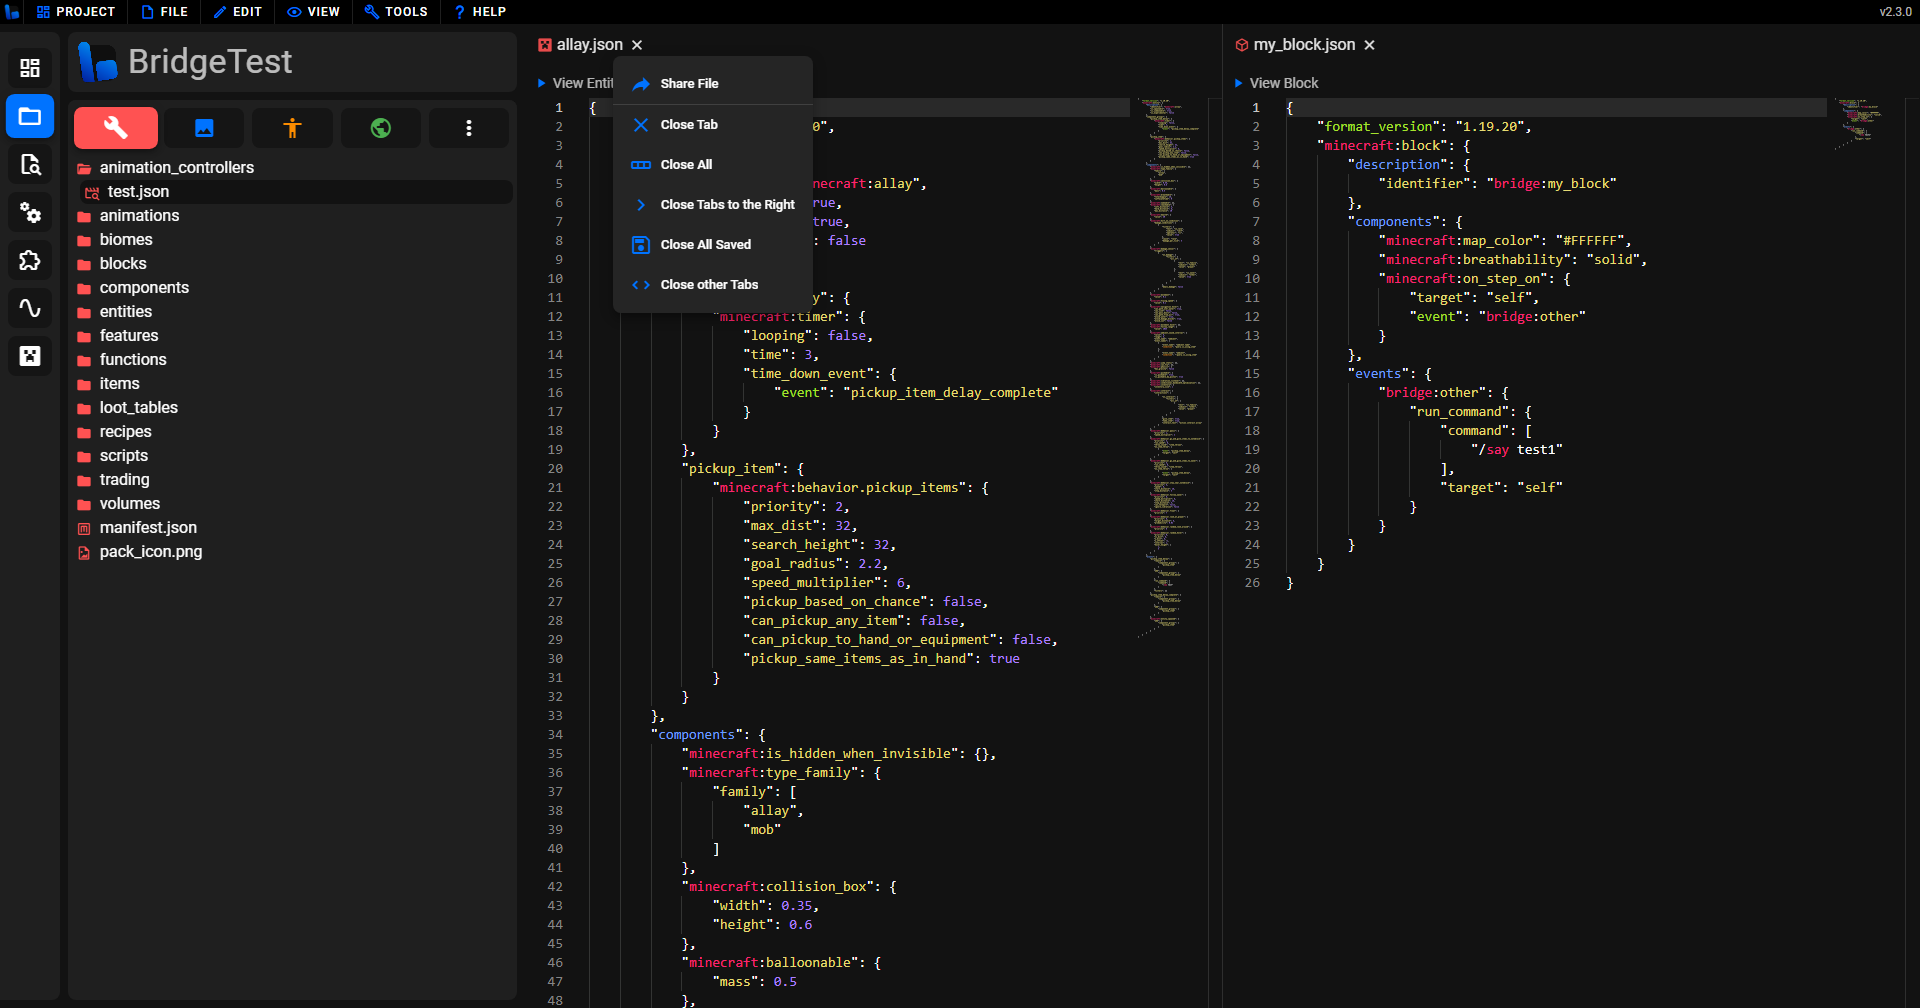This screenshot has width=1920, height=1008.
Task: Click the my_block.json minimap
Action: (x=1862, y=124)
